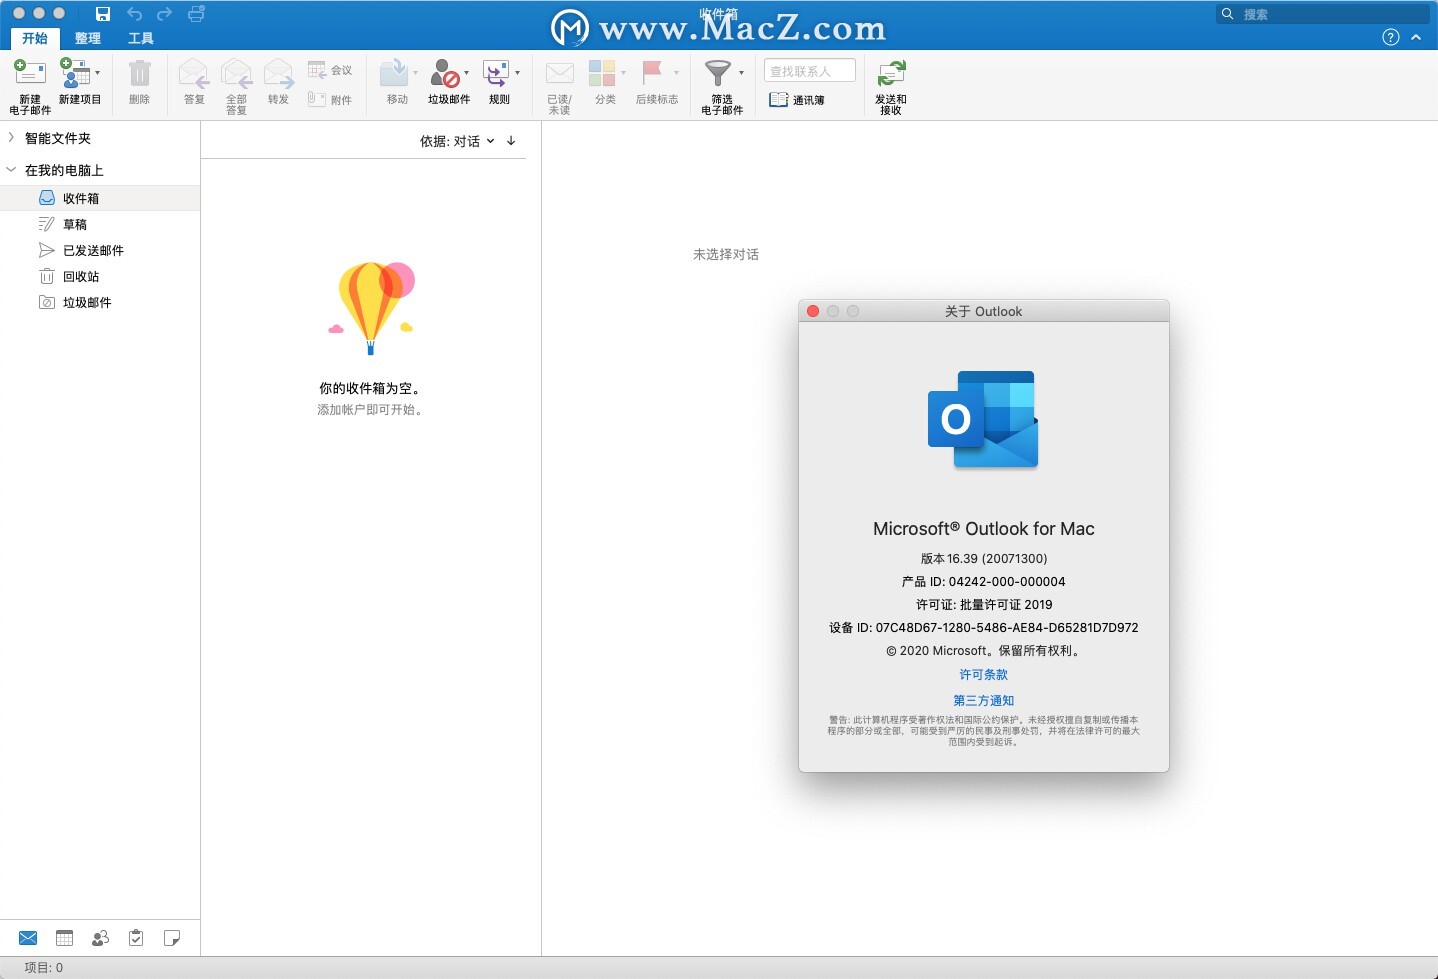Switch to Notes view icon
The width and height of the screenshot is (1438, 979).
pyautogui.click(x=172, y=938)
